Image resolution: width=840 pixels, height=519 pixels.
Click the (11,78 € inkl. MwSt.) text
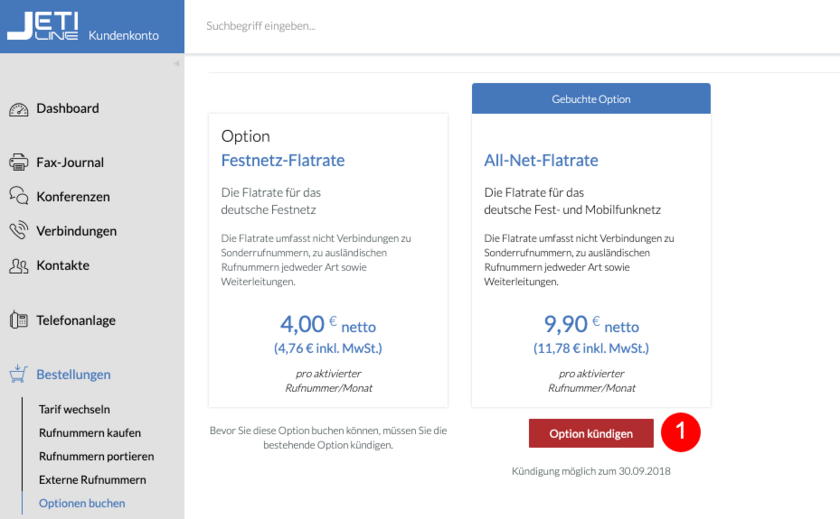click(591, 349)
